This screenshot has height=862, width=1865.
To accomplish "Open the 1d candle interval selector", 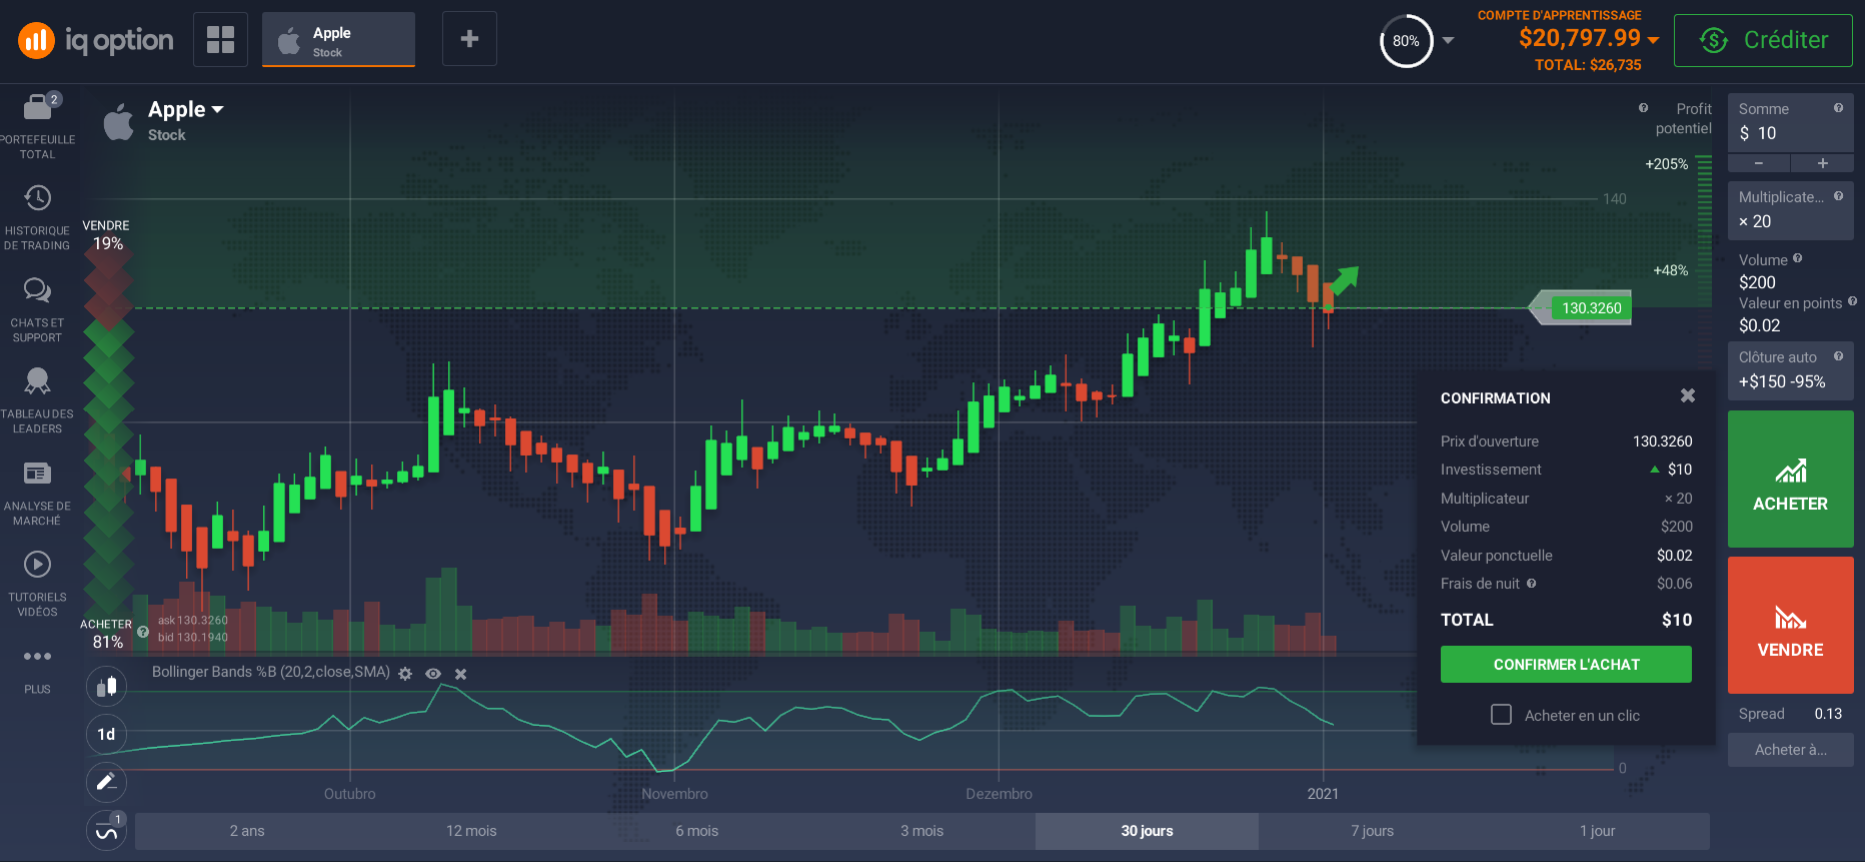I will (x=106, y=734).
